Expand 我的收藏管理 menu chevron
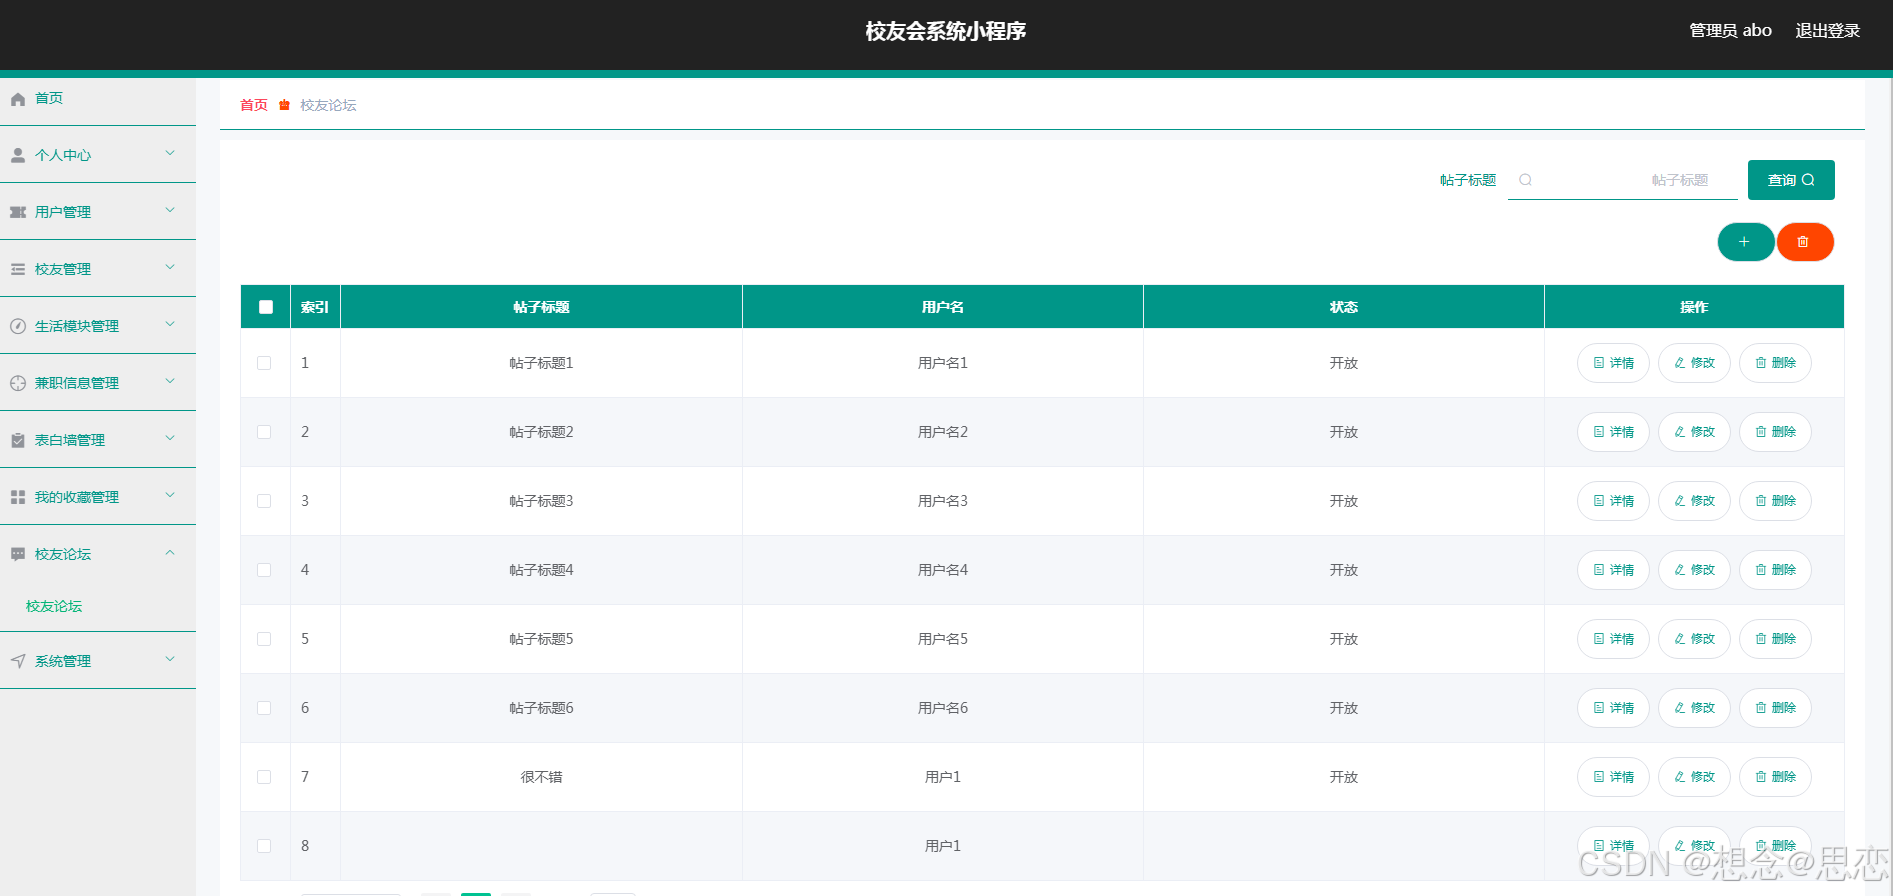Image resolution: width=1893 pixels, height=896 pixels. point(170,495)
